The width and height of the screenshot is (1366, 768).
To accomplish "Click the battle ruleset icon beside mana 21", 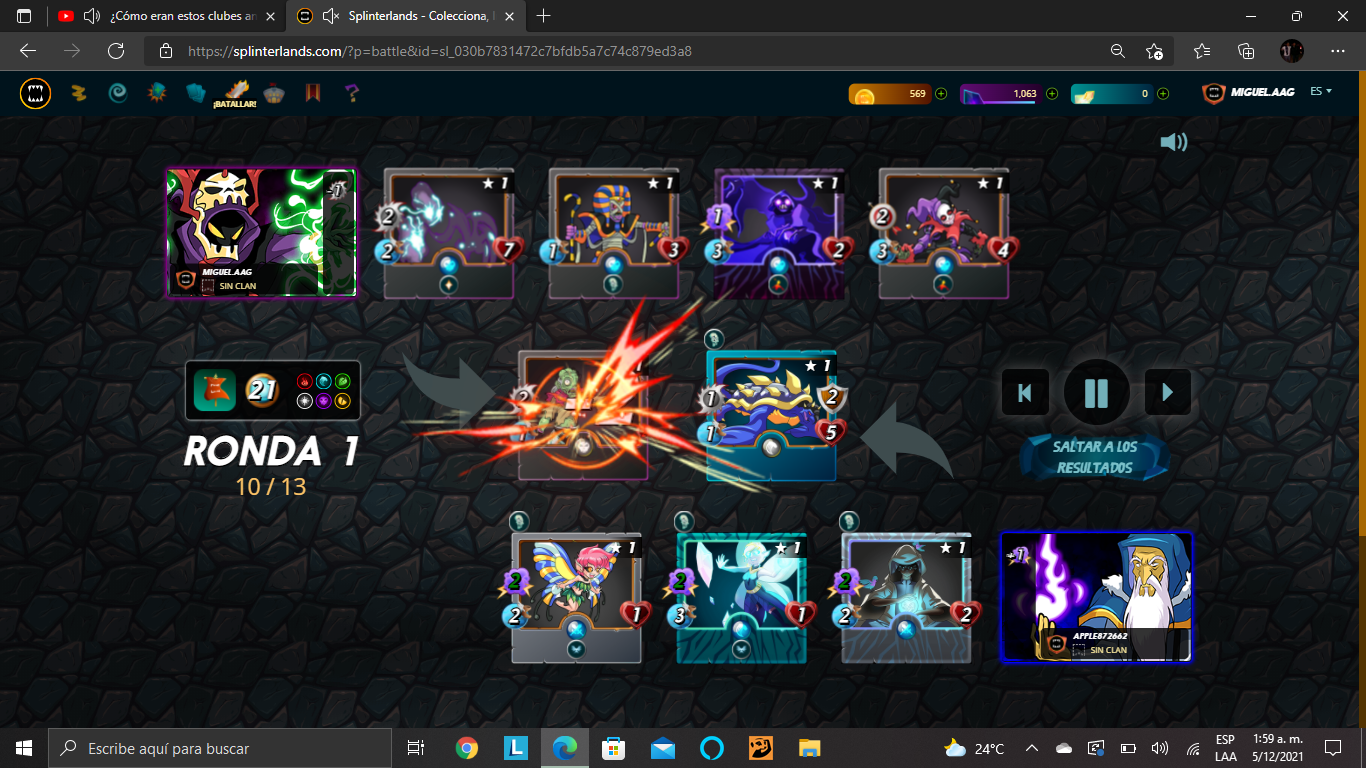I will [x=214, y=391].
